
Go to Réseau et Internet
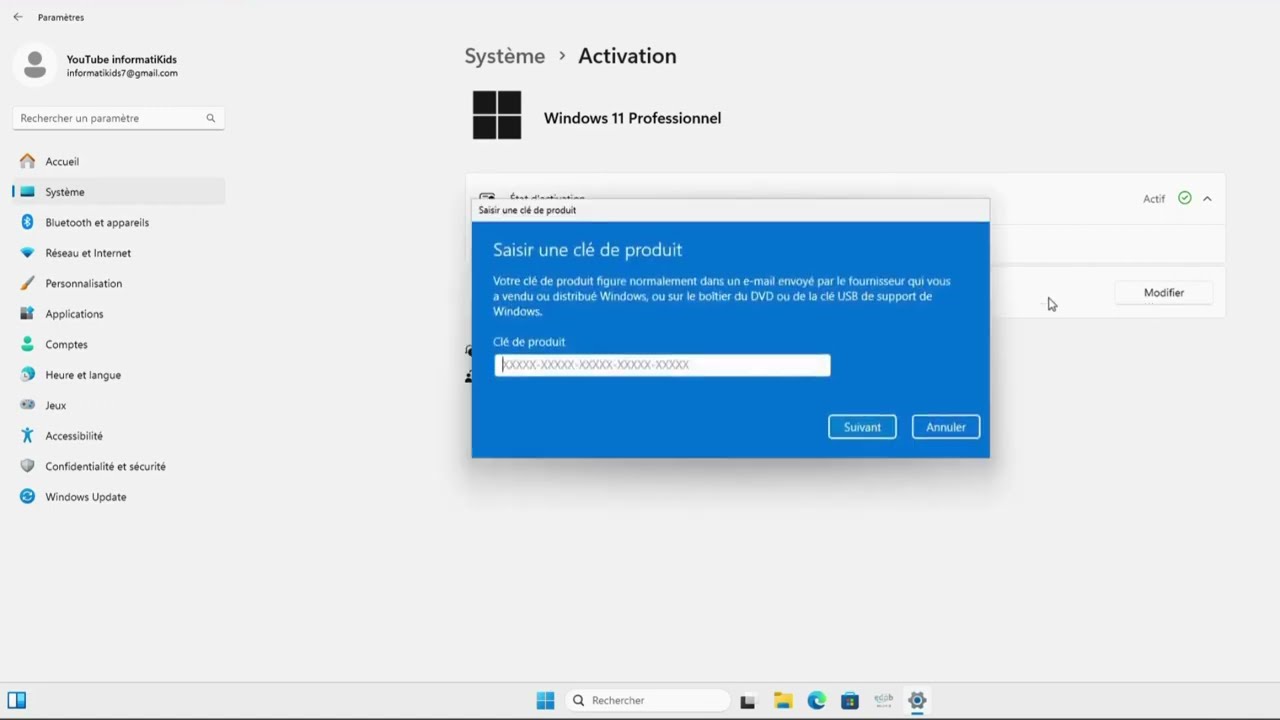[118, 253]
